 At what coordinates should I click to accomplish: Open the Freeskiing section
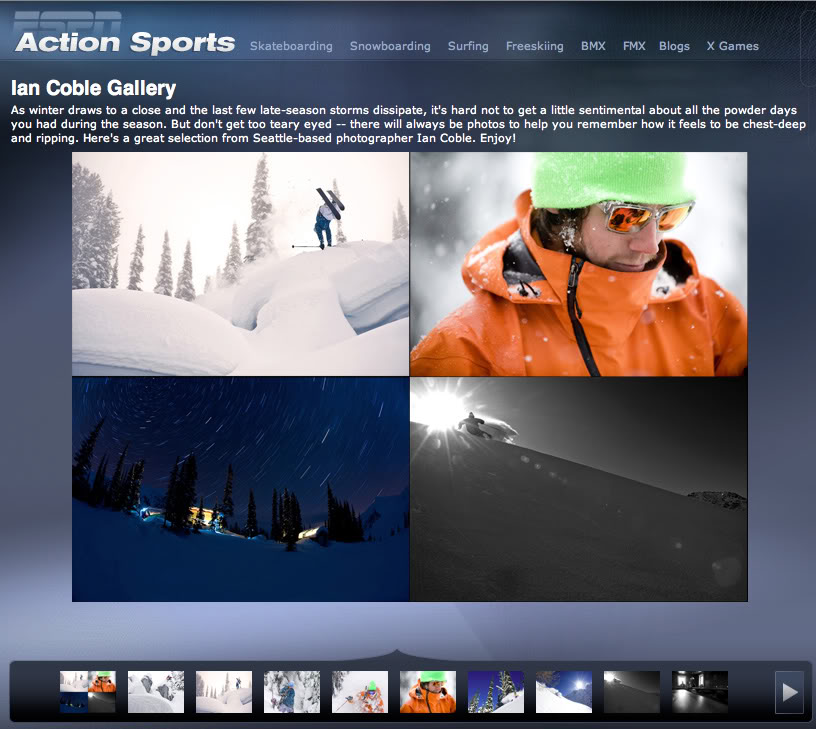(x=534, y=46)
